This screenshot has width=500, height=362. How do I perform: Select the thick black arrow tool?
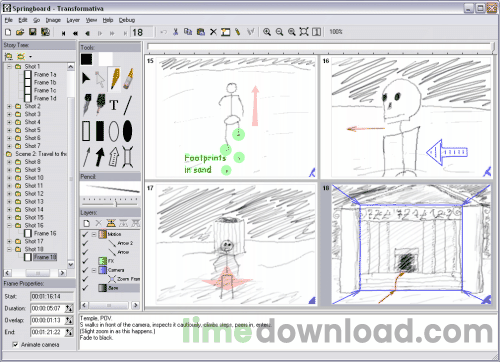[x=100, y=157]
